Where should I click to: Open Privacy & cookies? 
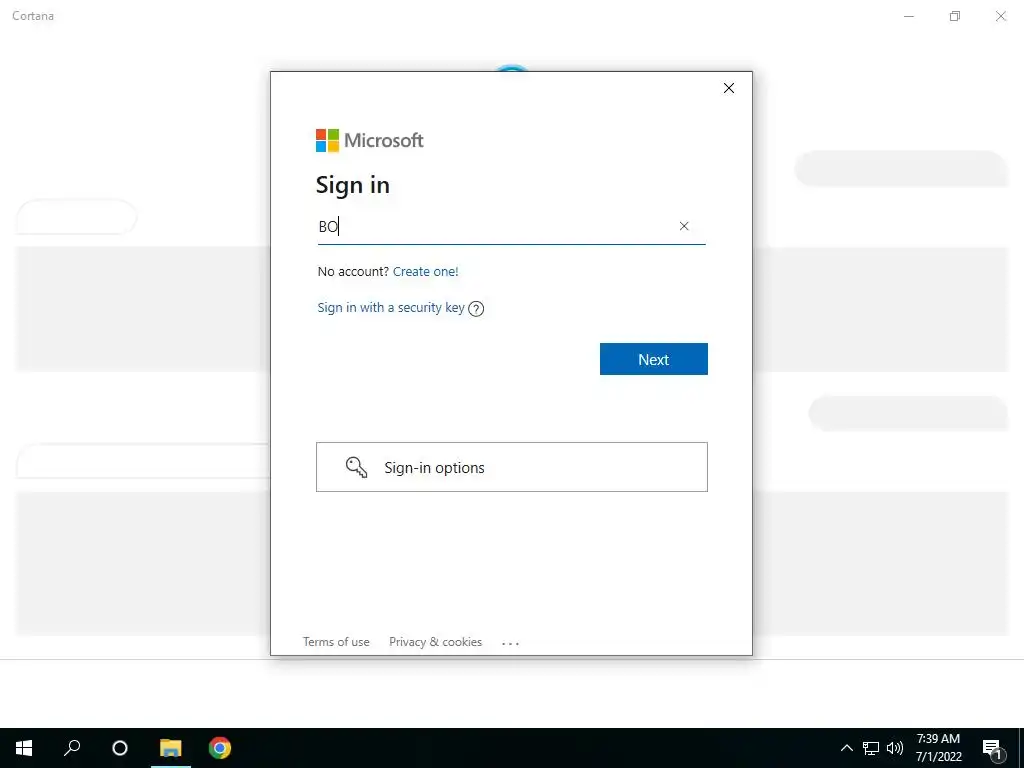[436, 642]
